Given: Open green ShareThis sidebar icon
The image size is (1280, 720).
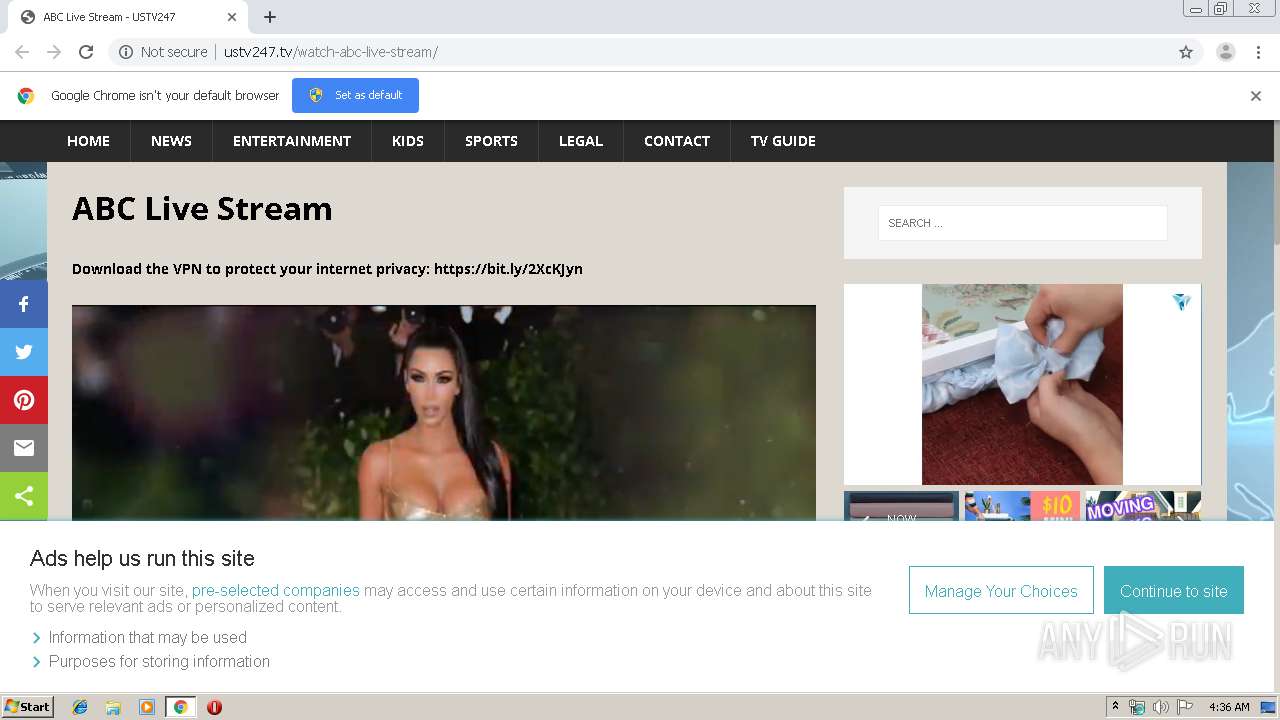Looking at the screenshot, I should (24, 496).
